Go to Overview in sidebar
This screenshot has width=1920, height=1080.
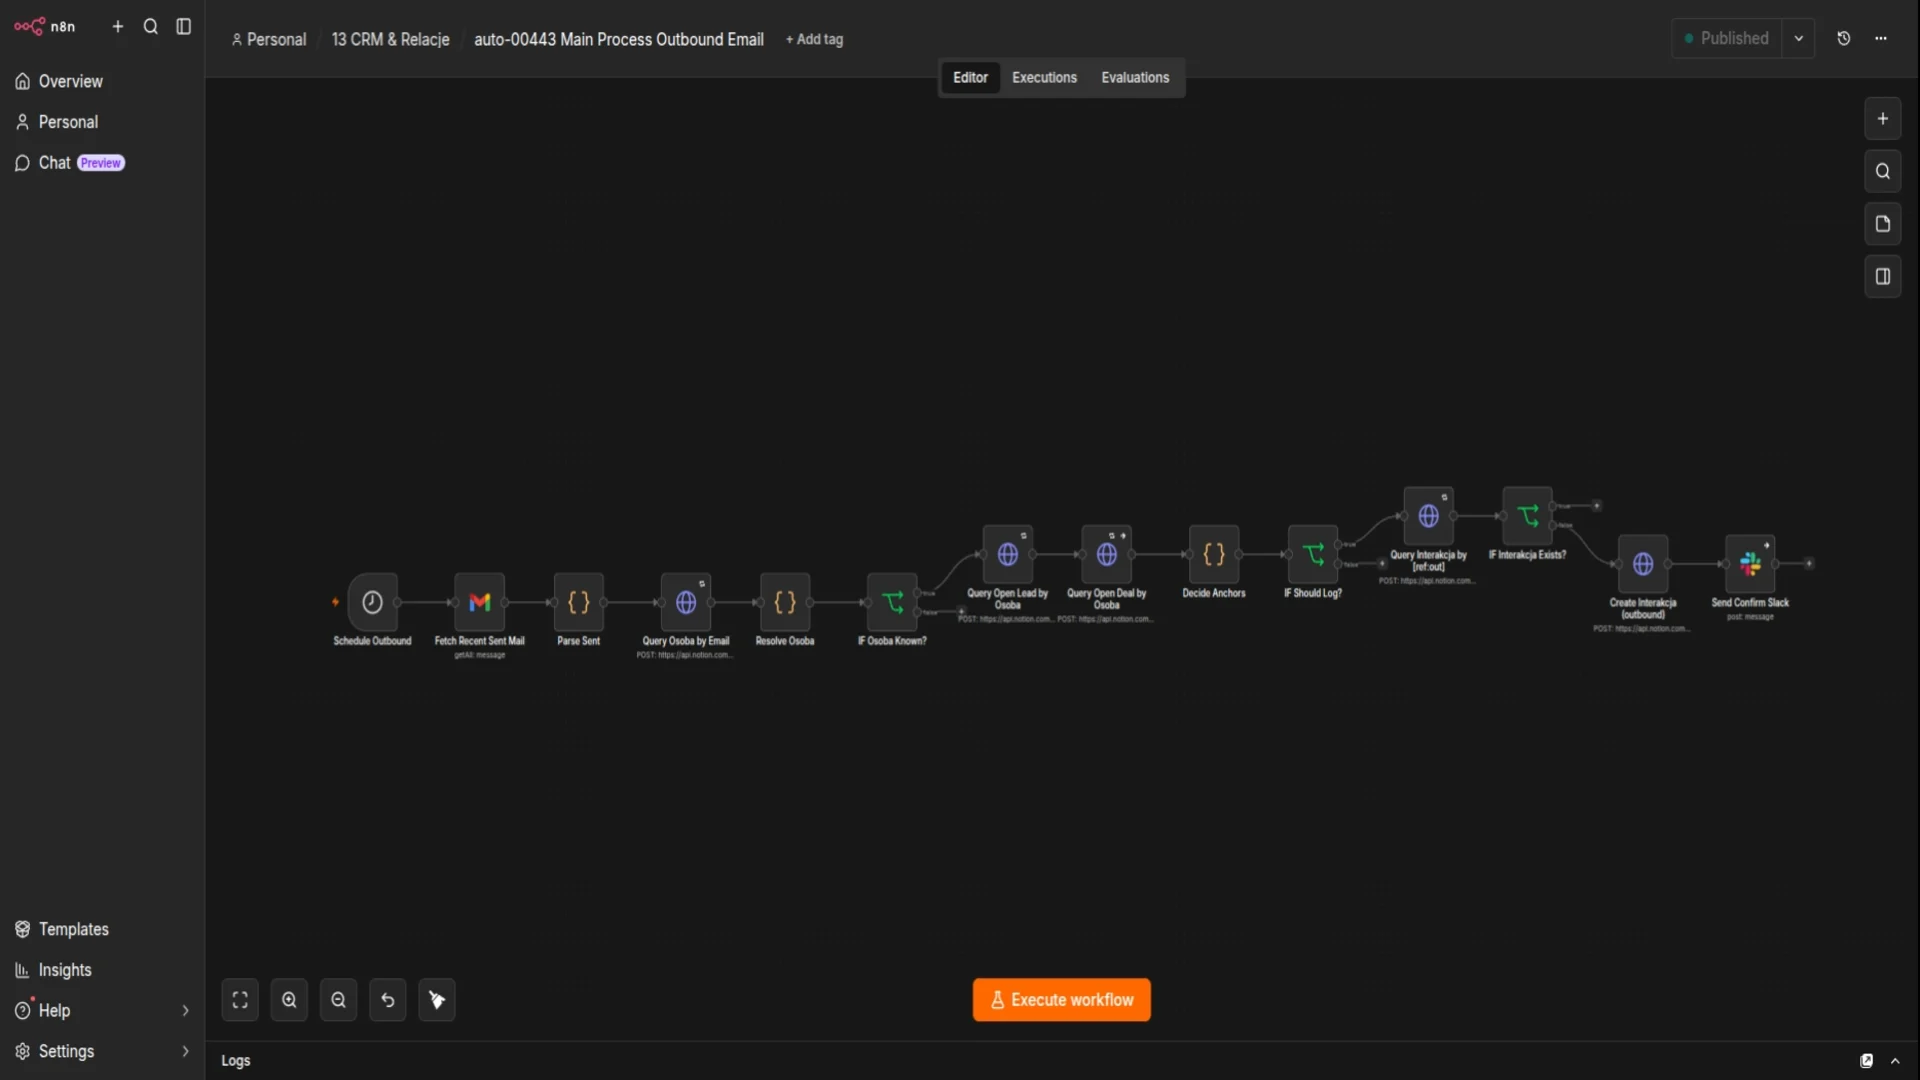(102, 81)
